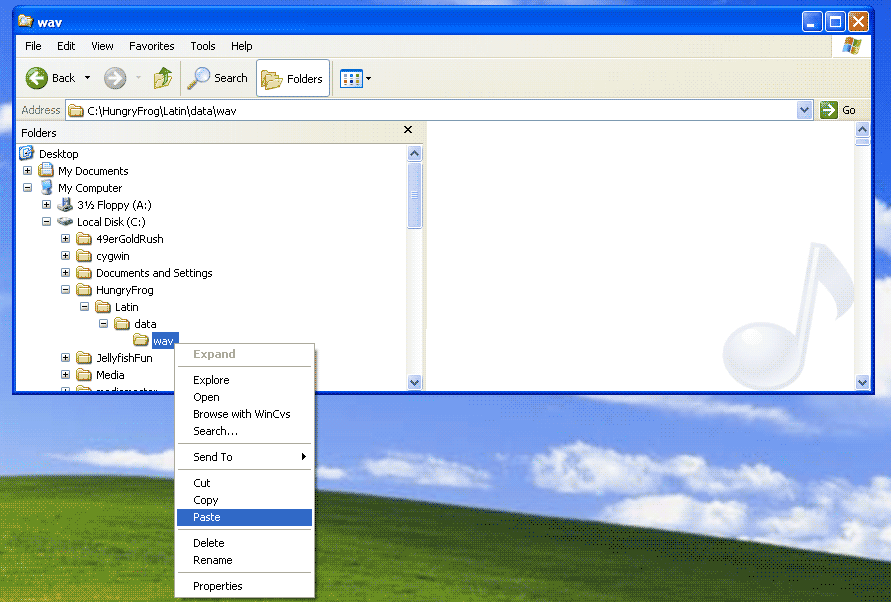Select the Search toolbar icon
The width and height of the screenshot is (891, 602).
[201, 77]
